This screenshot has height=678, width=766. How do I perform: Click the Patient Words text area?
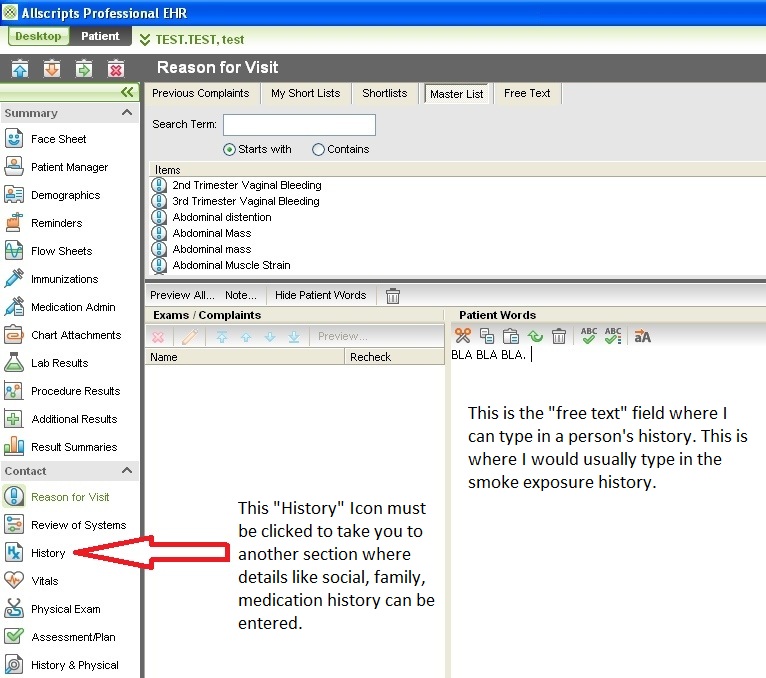click(608, 513)
